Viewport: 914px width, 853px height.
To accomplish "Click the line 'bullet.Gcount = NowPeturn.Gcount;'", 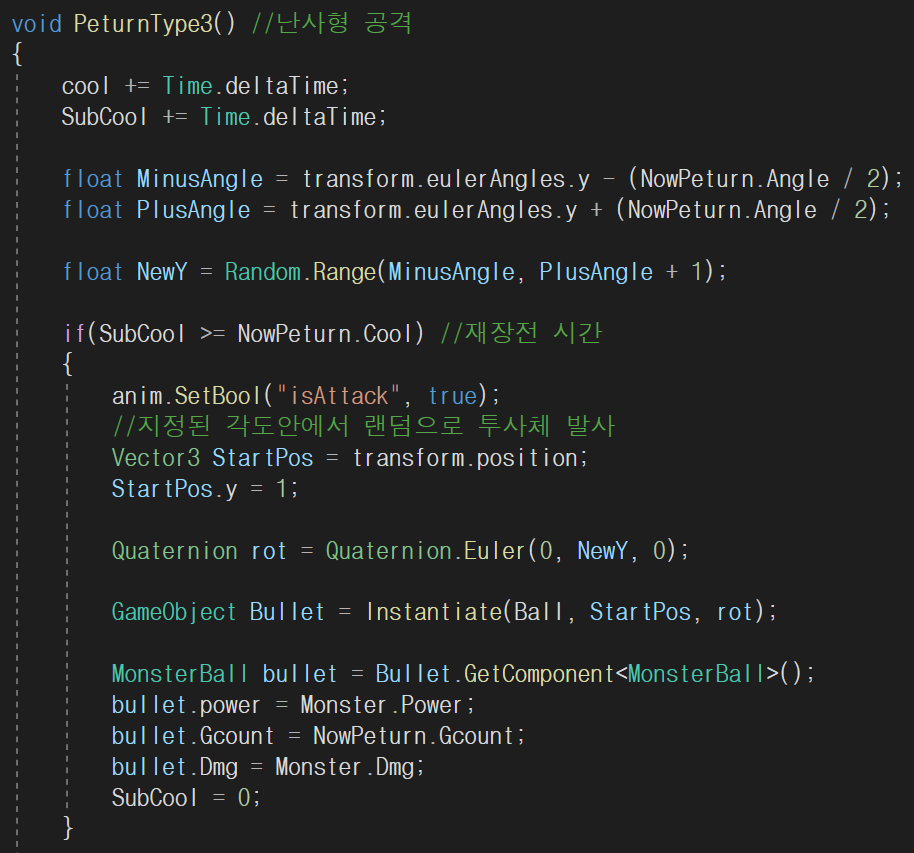I will coord(318,736).
